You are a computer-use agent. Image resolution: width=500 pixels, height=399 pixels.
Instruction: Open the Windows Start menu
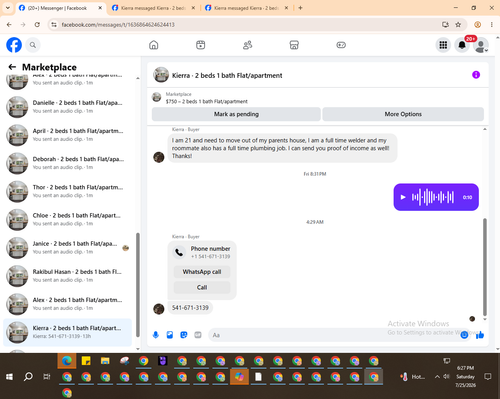[x=9, y=377]
